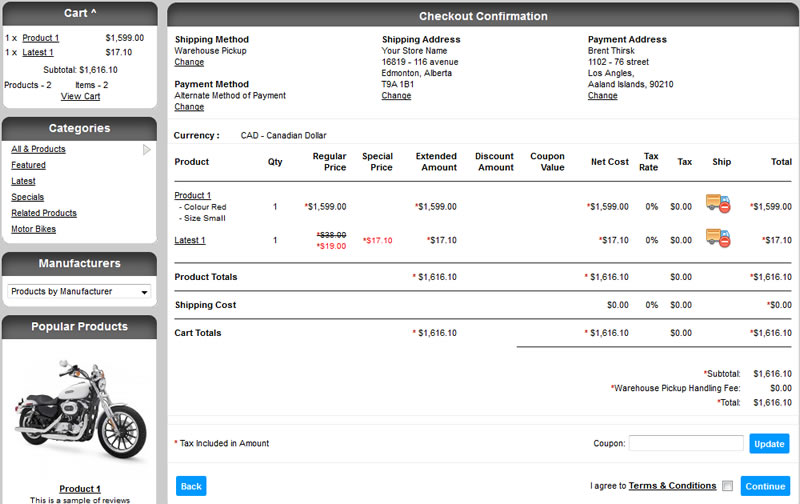The width and height of the screenshot is (800, 504).
Task: Click the Continue button
Action: click(x=765, y=486)
